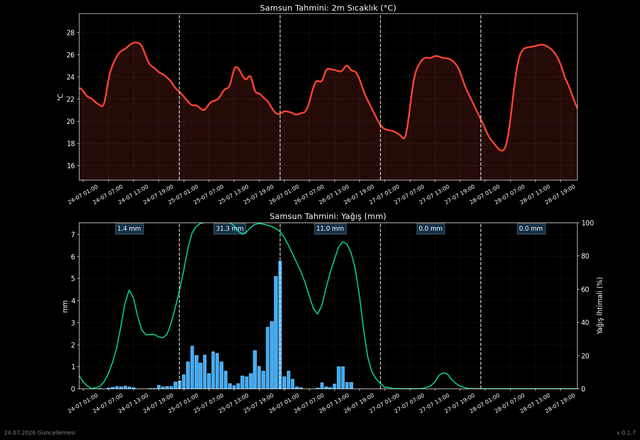This screenshot has height=440, width=640.
Task: Click '24-07 19:00' tick under precipitation chart
Action: click(158, 404)
